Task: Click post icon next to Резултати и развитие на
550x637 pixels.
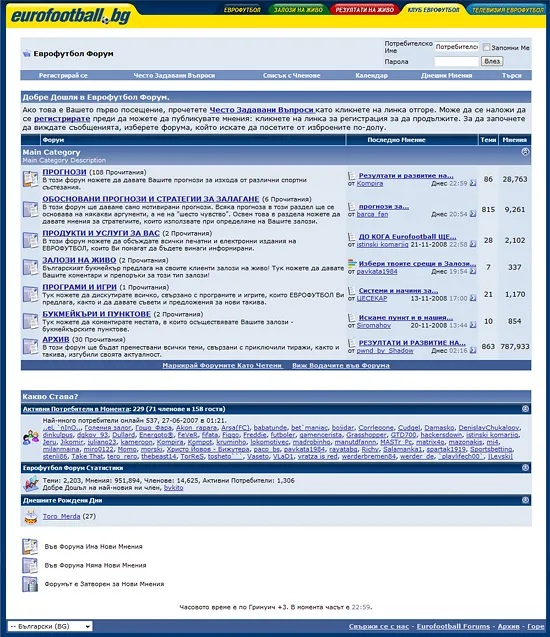Action: 352,176
